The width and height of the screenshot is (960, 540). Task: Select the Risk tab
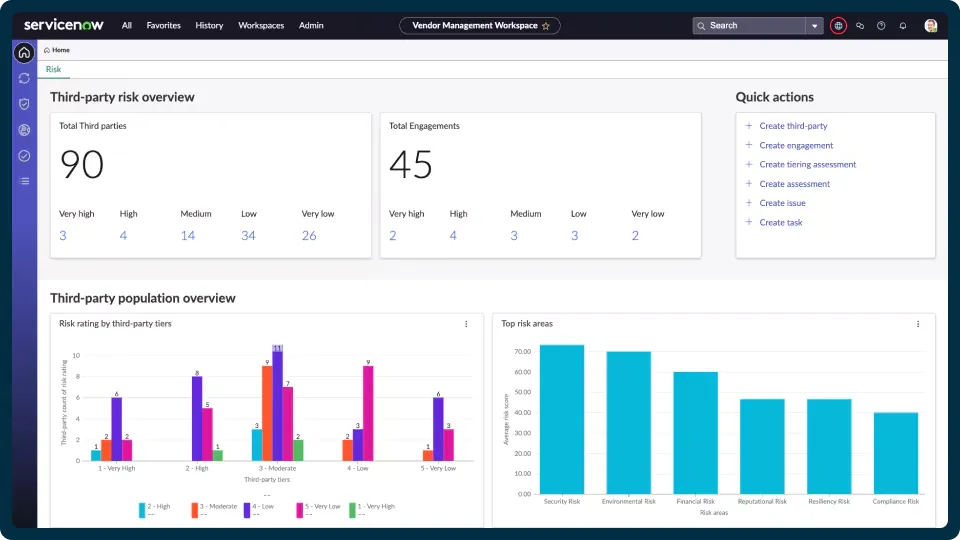(x=53, y=69)
